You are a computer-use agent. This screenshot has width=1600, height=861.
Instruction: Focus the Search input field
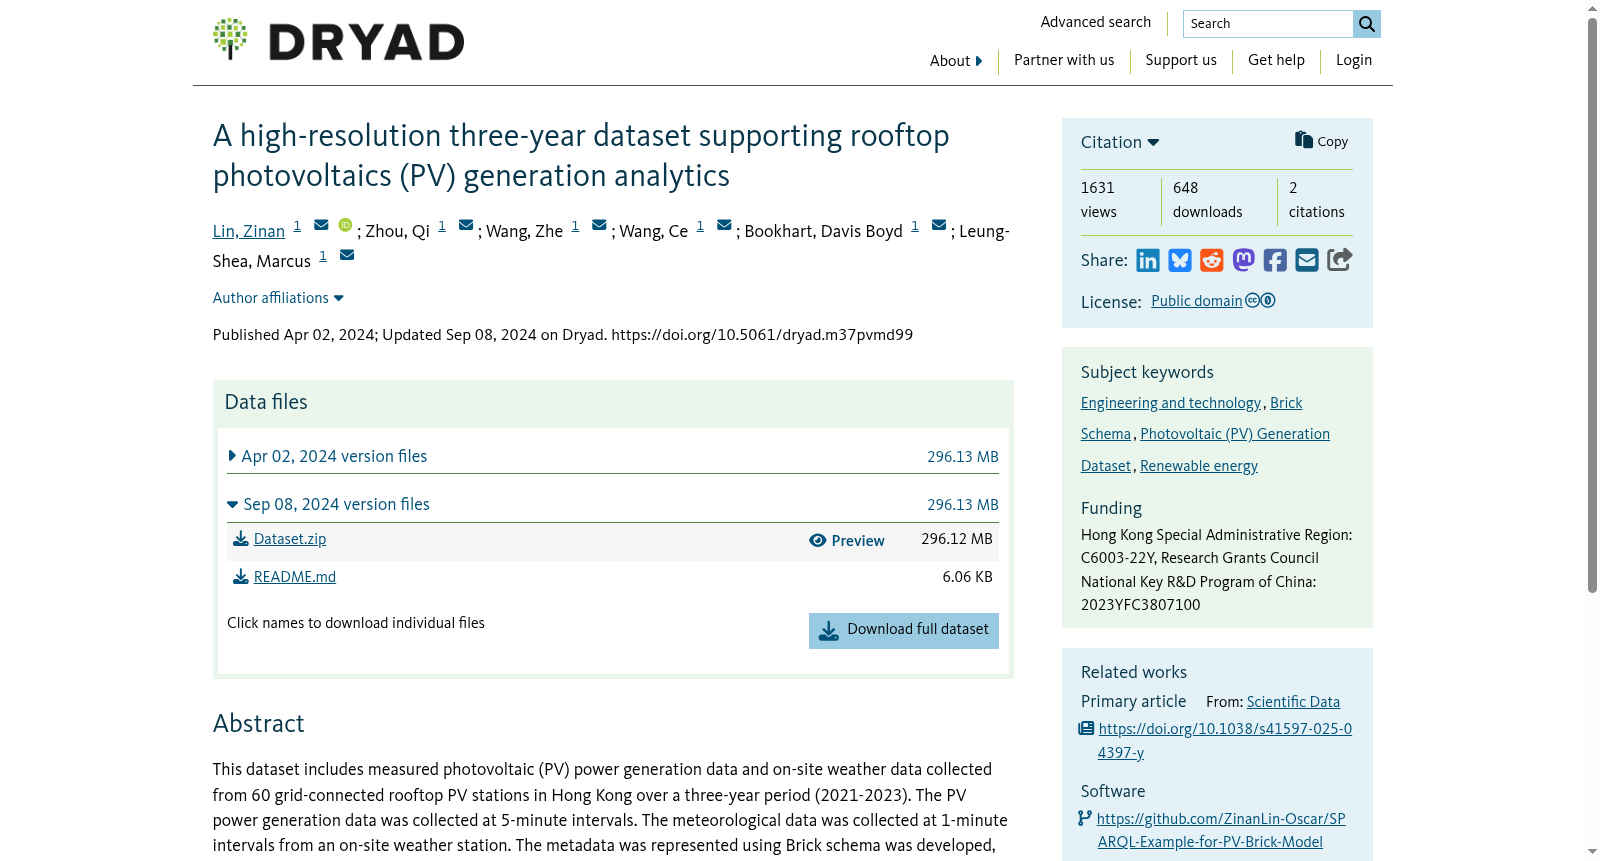point(1268,24)
